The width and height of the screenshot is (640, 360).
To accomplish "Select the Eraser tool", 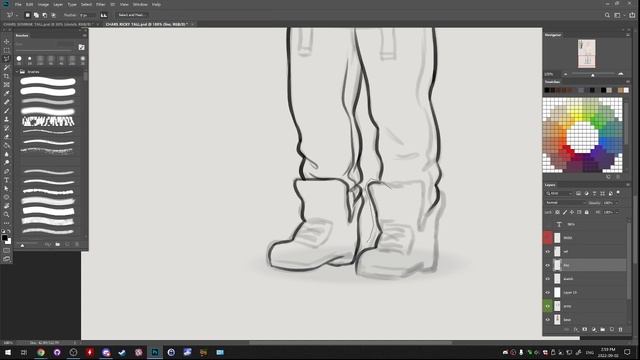I will tap(7, 137).
